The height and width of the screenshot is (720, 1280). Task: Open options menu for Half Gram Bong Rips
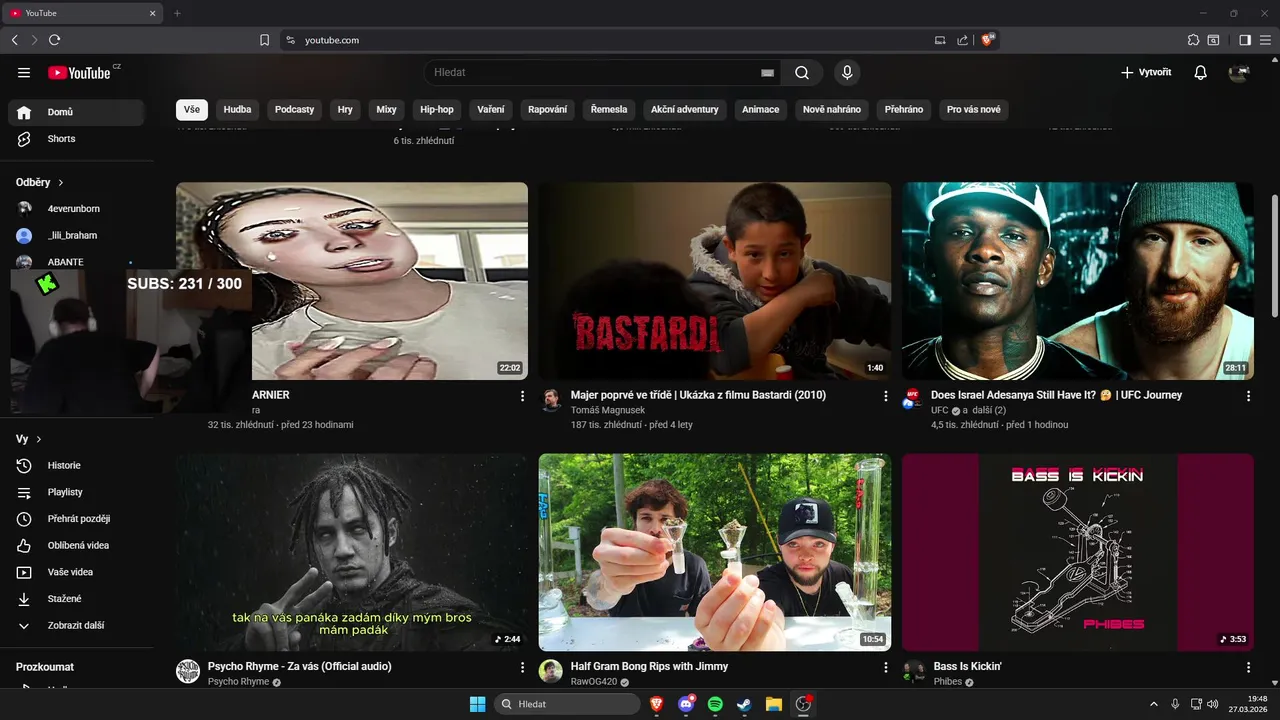click(x=885, y=667)
